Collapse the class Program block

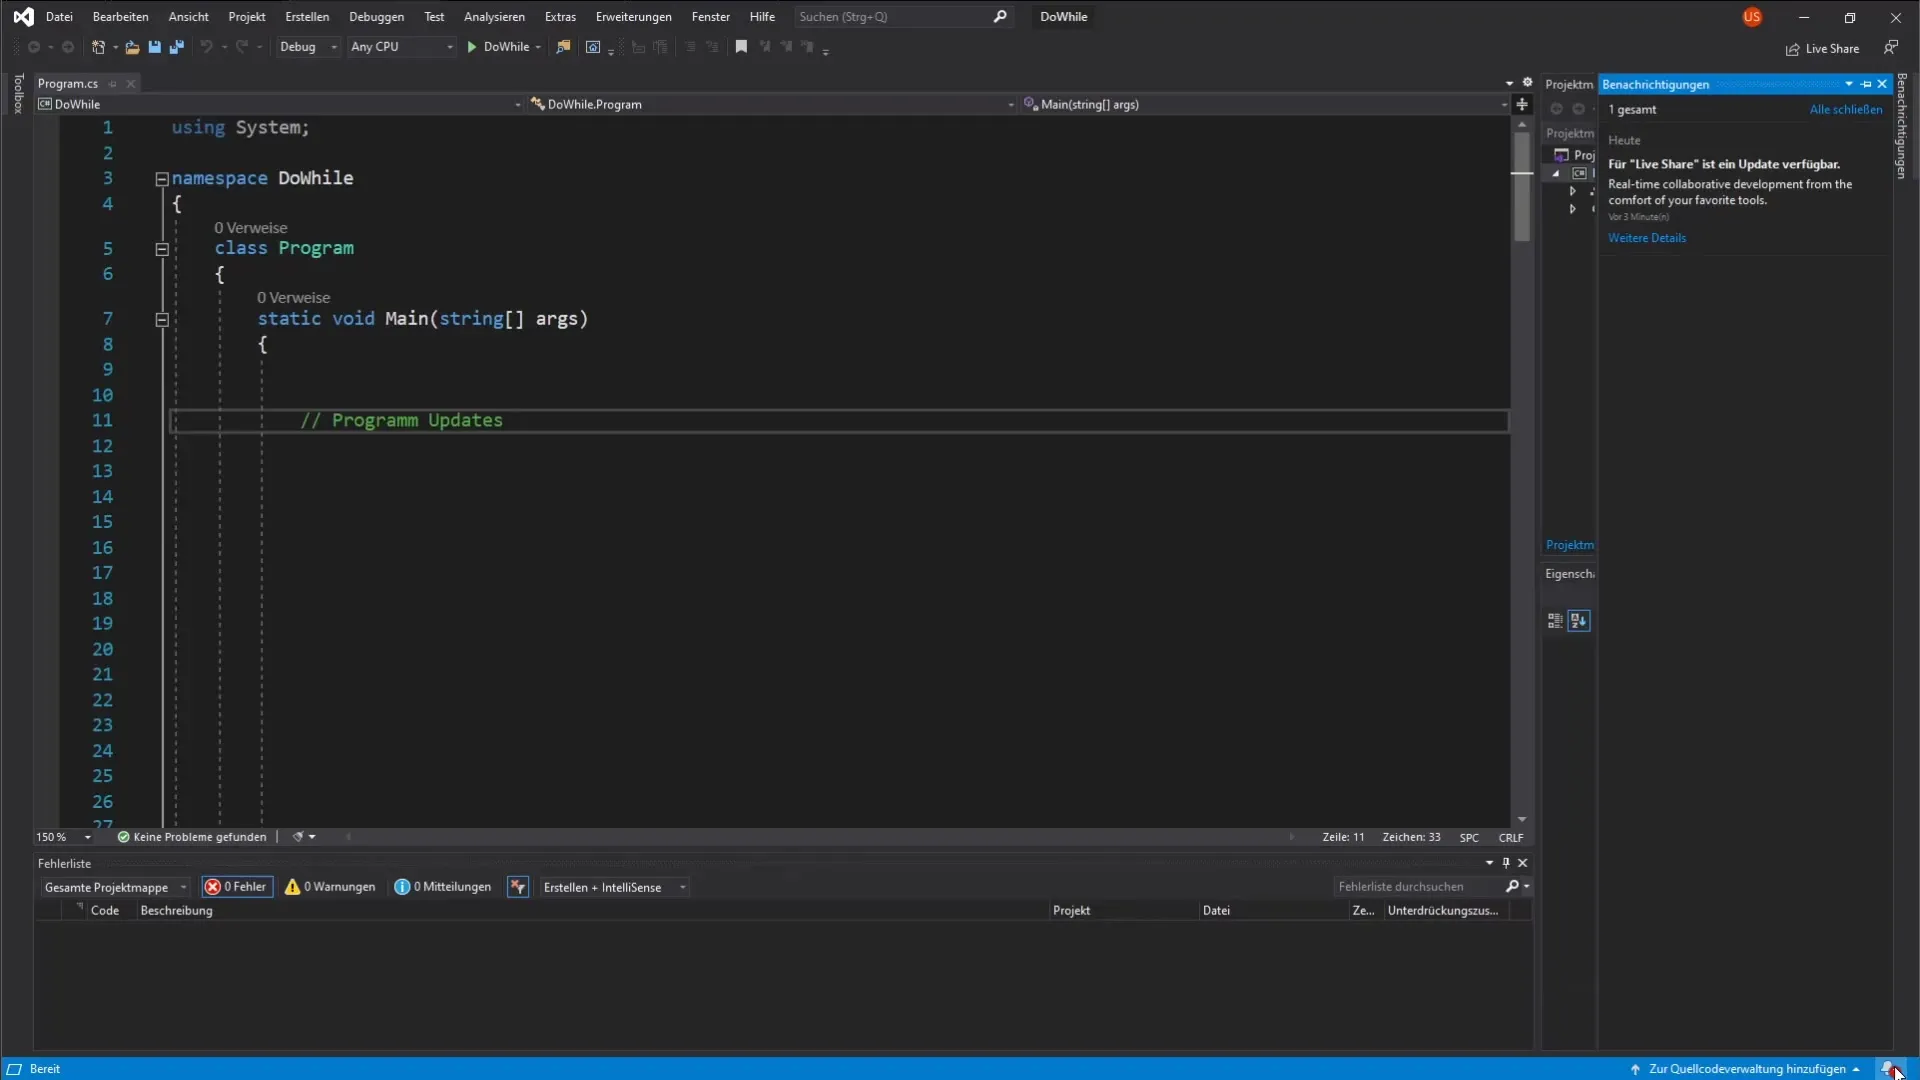coord(162,249)
